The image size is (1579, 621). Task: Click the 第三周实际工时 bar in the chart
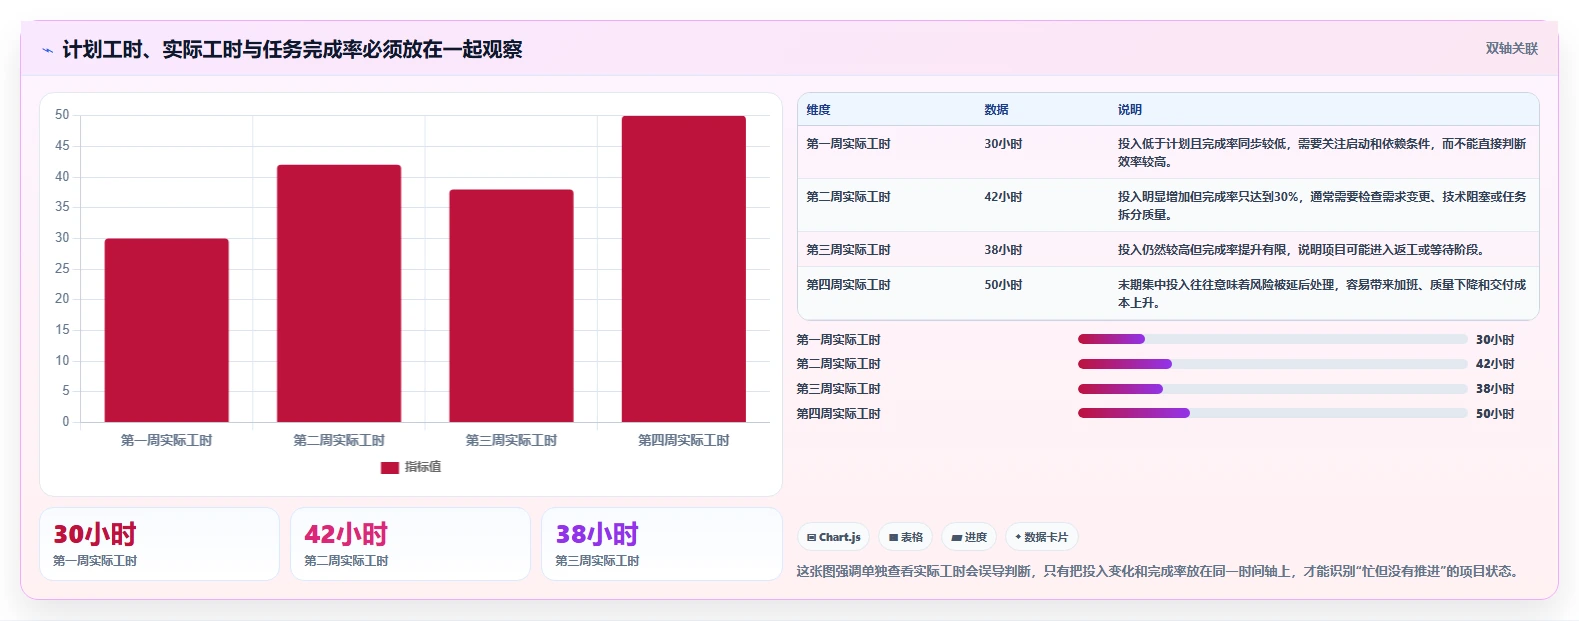coord(511,305)
